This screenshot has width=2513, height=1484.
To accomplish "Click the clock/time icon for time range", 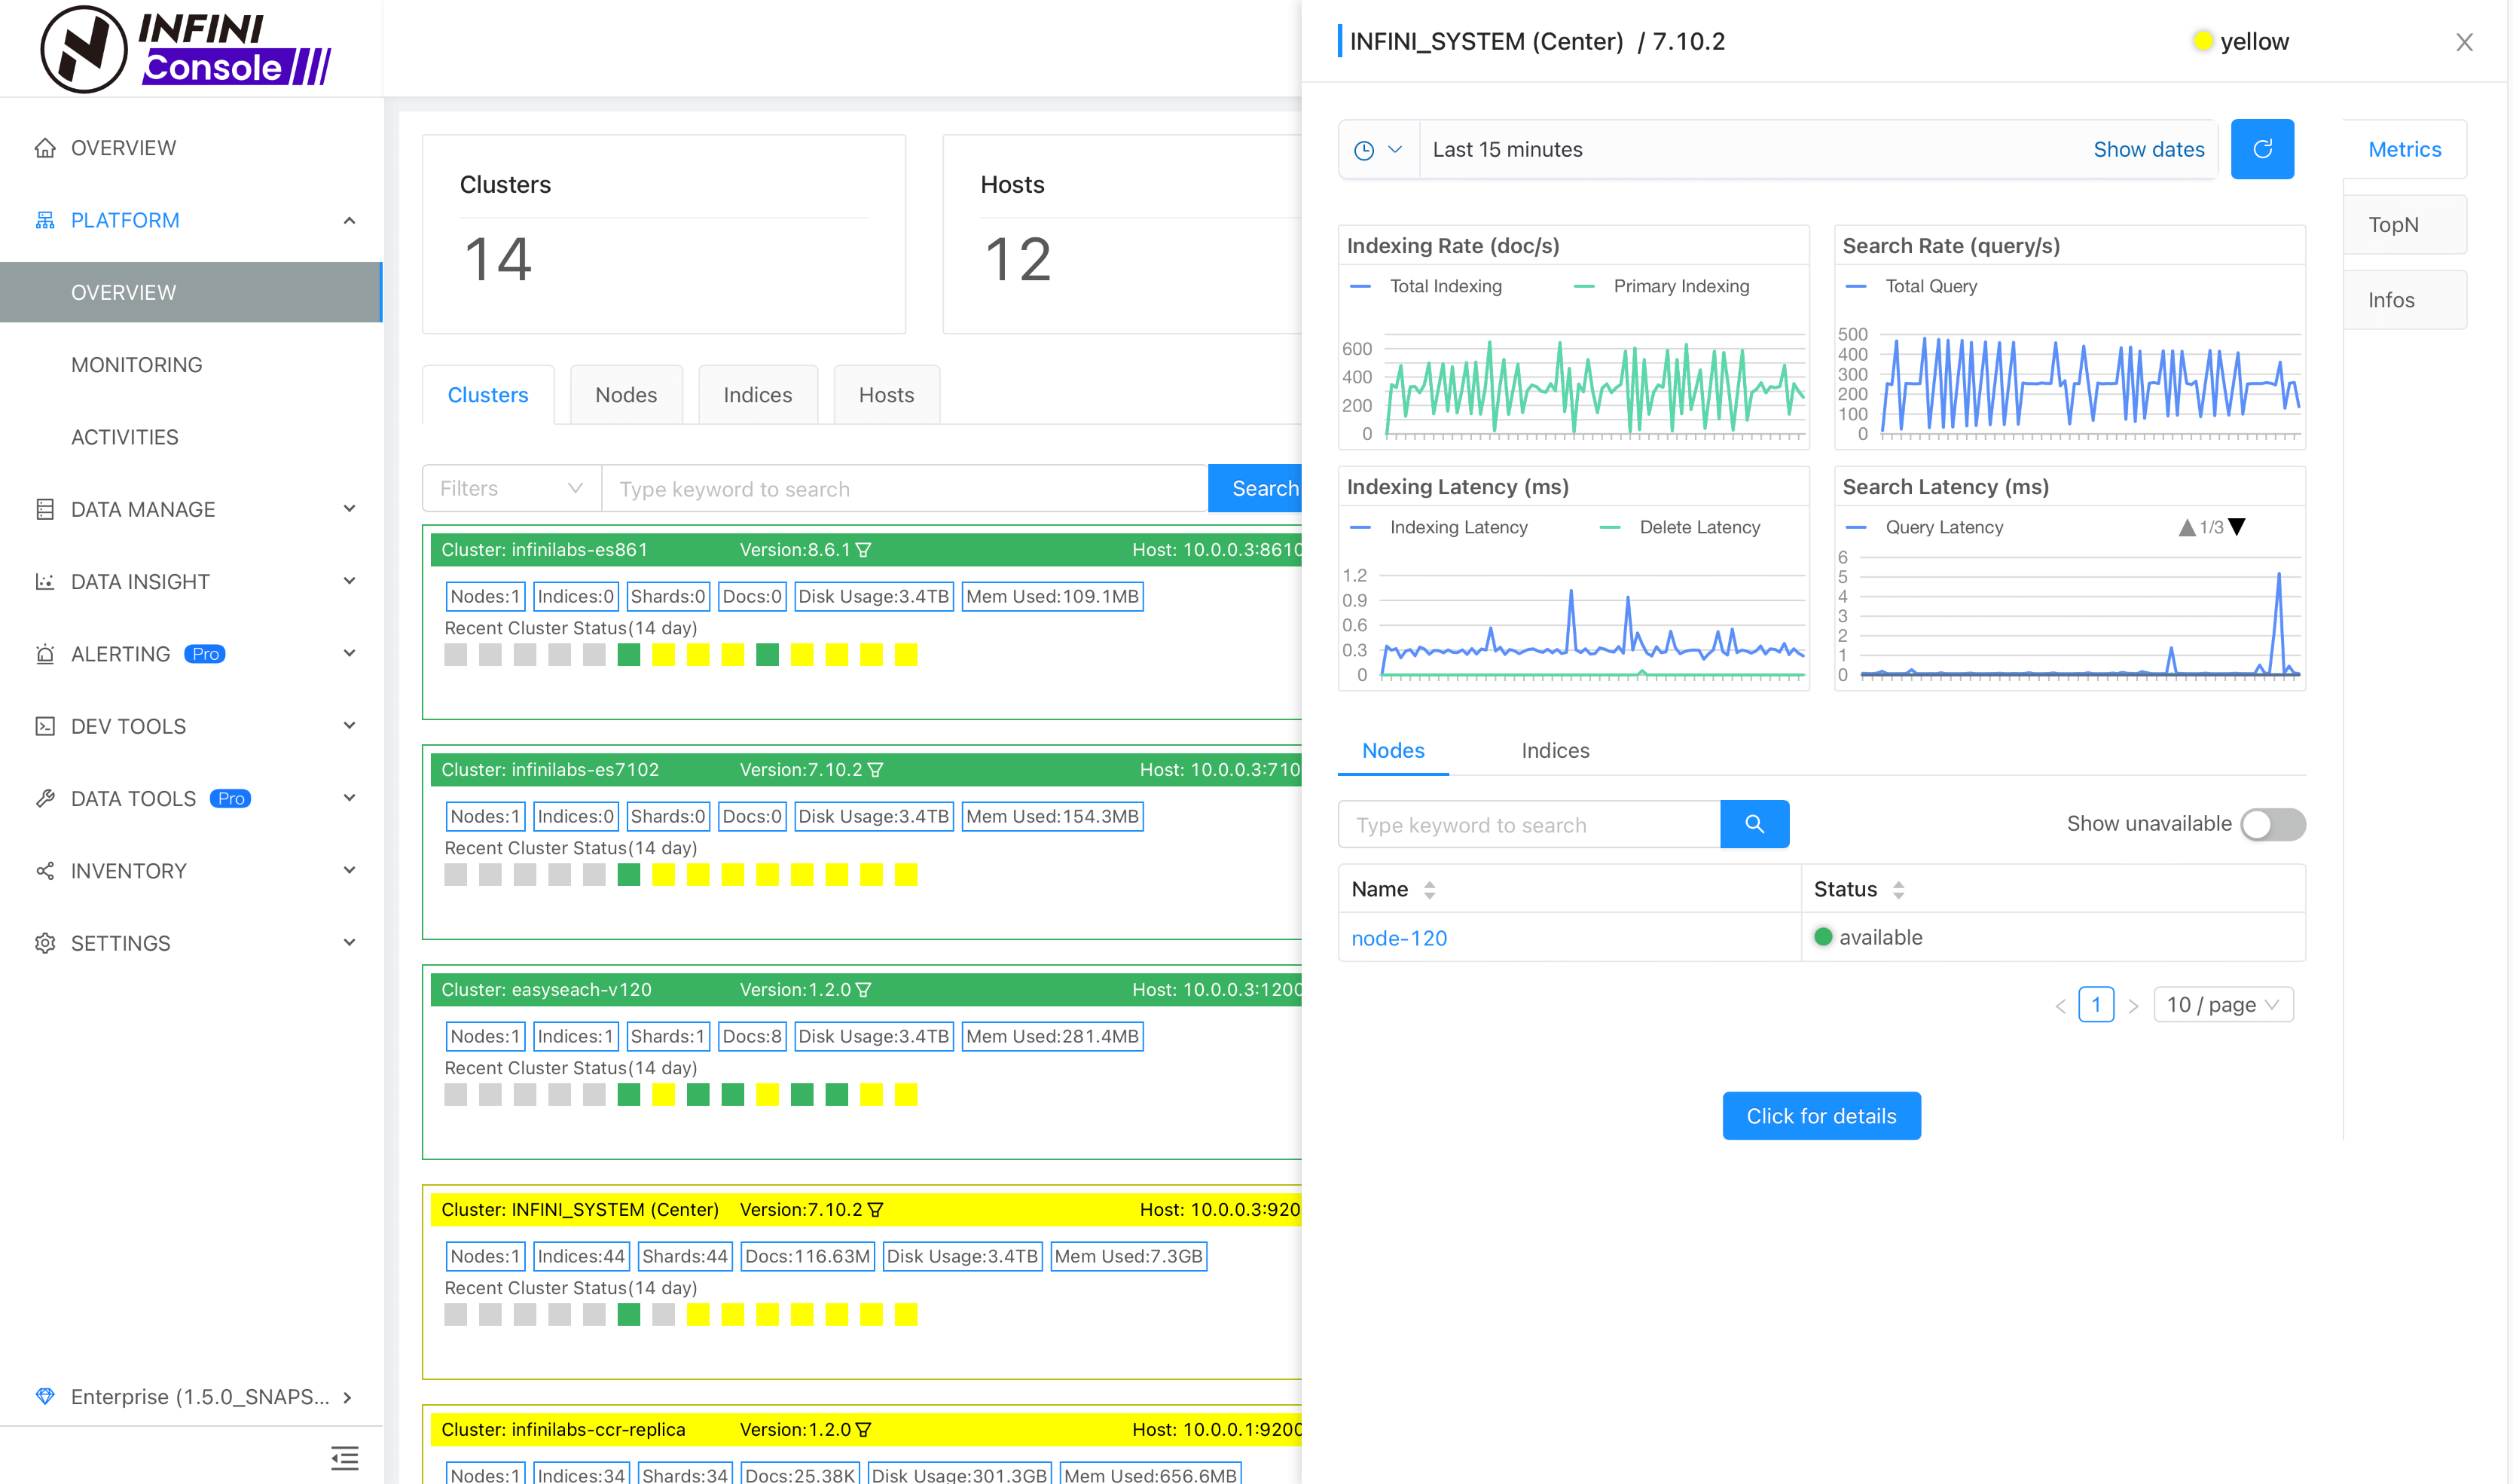I will pos(1370,148).
